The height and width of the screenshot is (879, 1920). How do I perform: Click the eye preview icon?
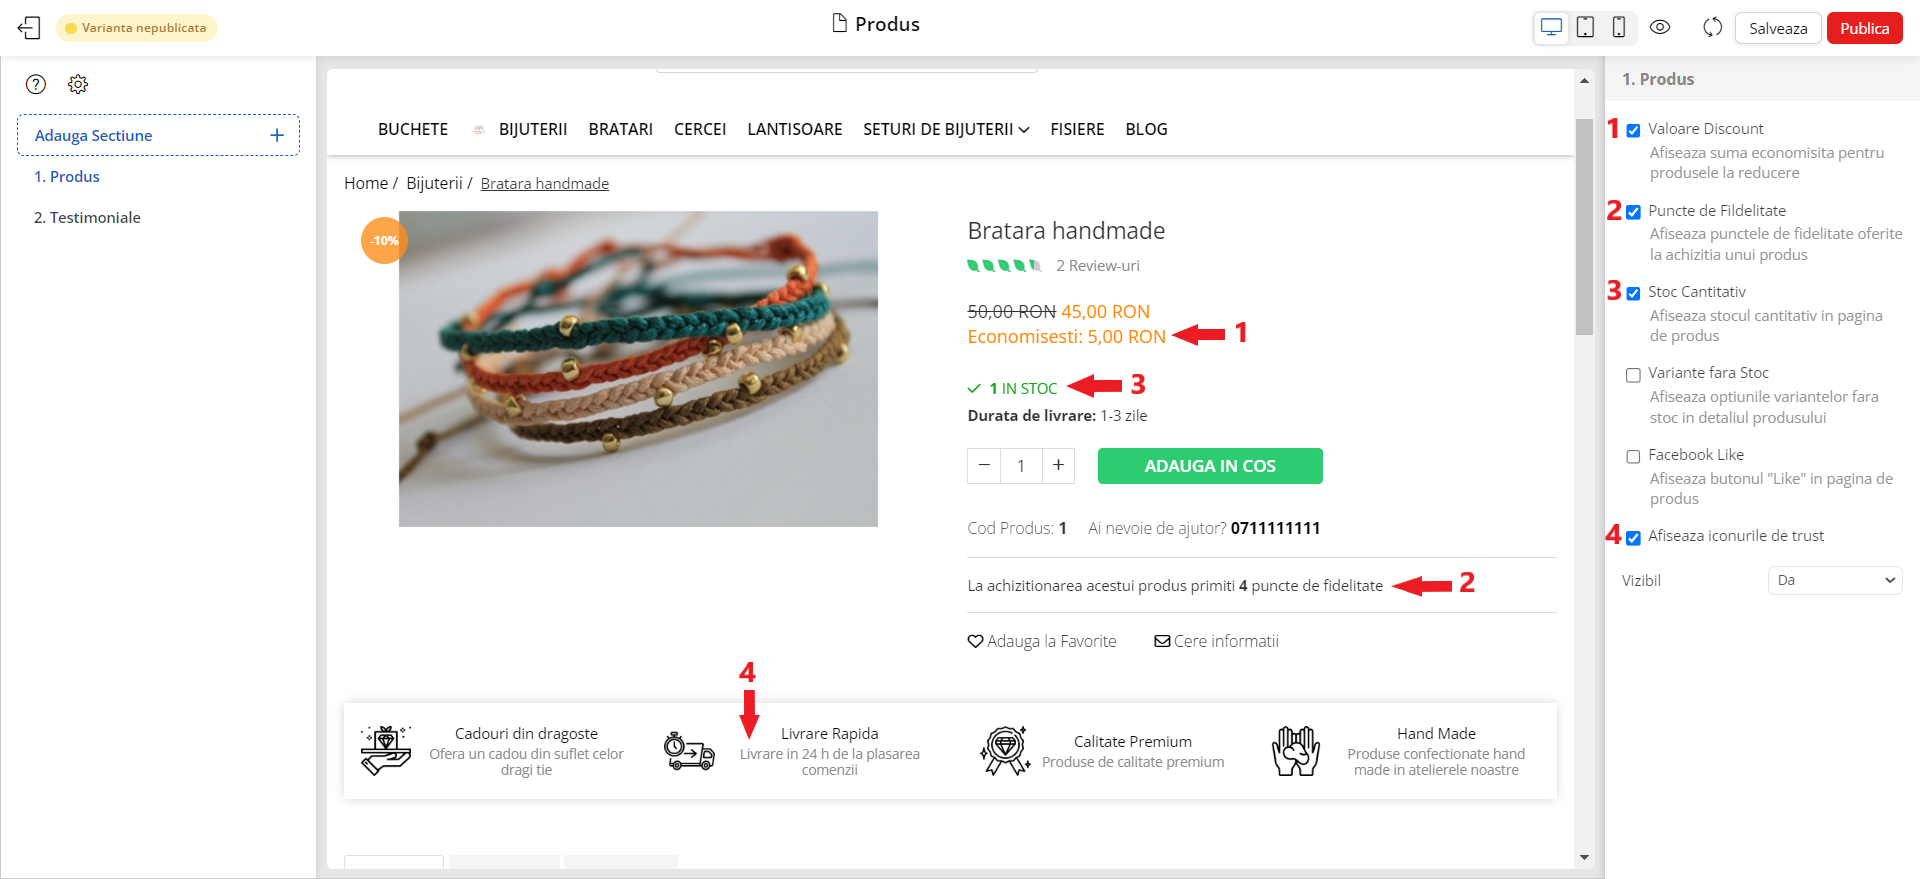[1660, 28]
